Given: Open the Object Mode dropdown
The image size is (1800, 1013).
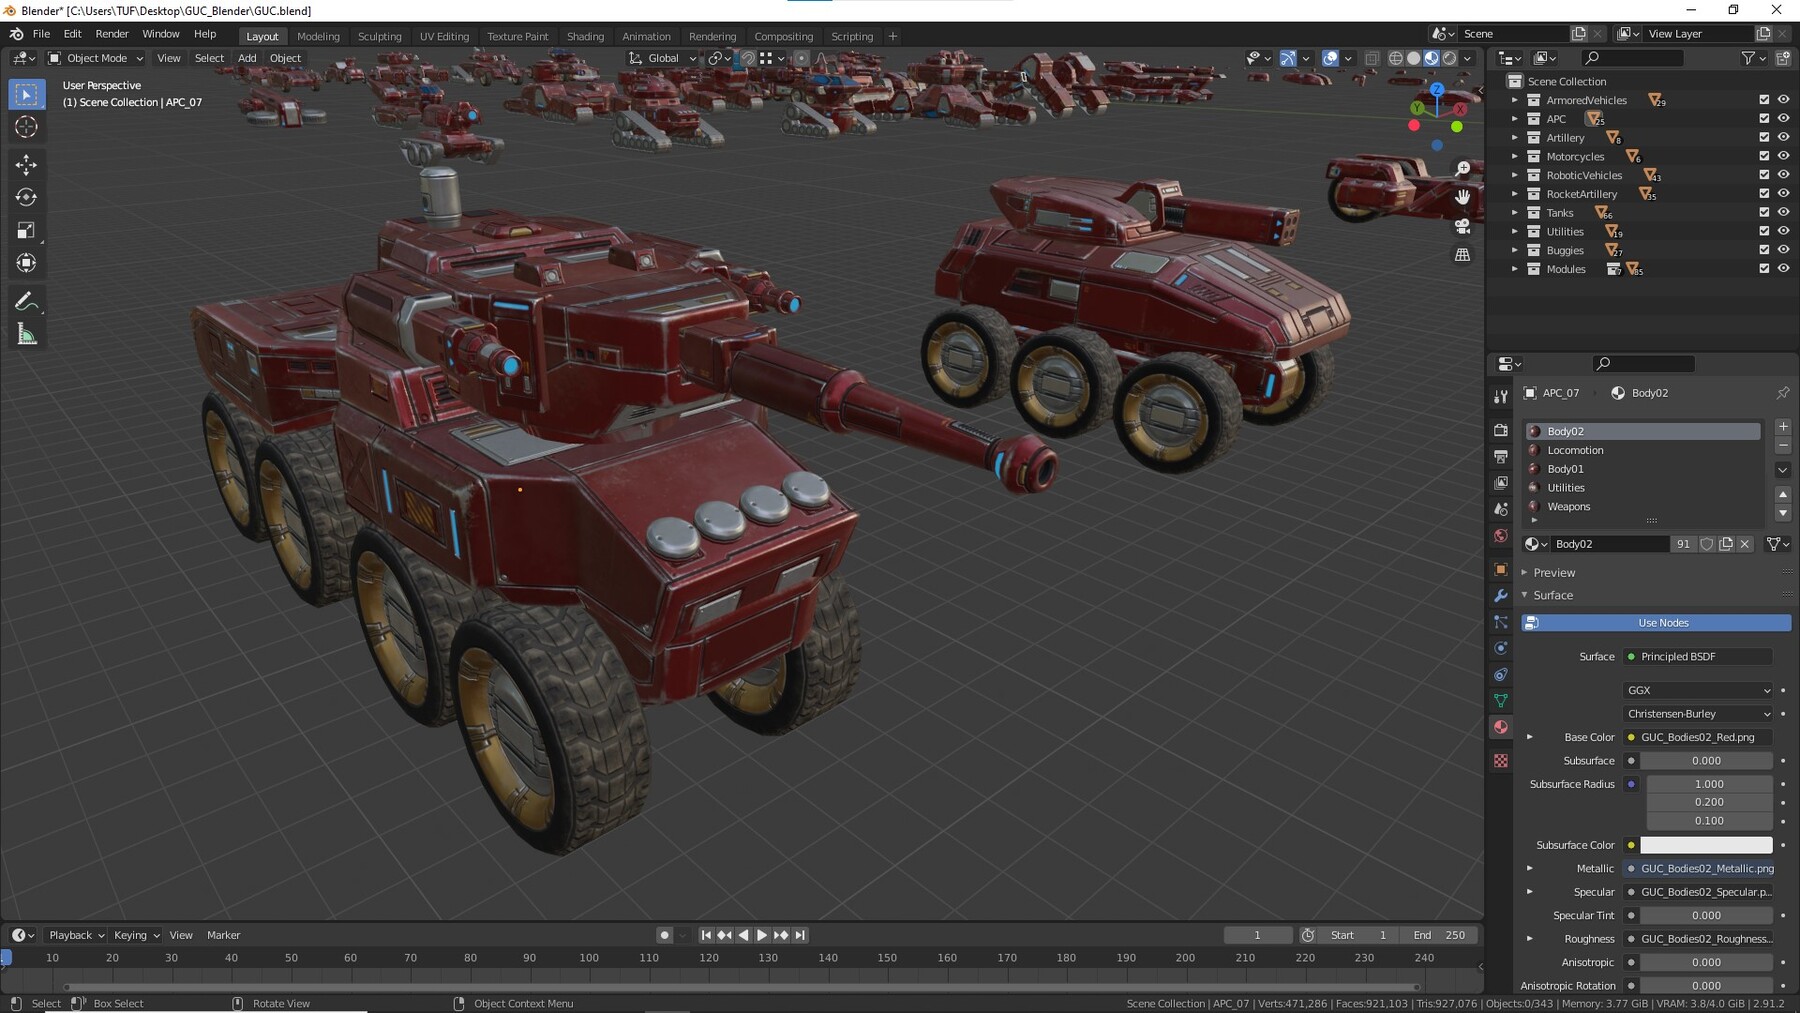Looking at the screenshot, I should pyautogui.click(x=95, y=57).
